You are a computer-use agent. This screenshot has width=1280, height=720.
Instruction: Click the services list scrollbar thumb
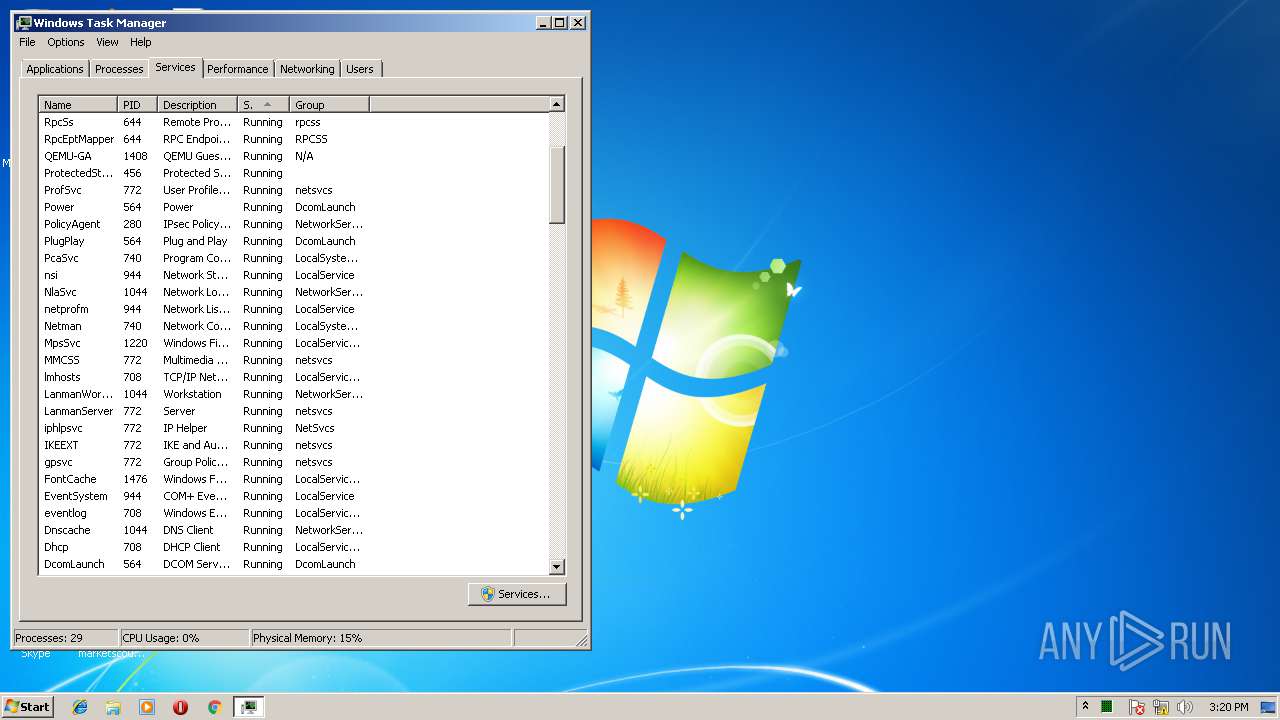click(557, 185)
